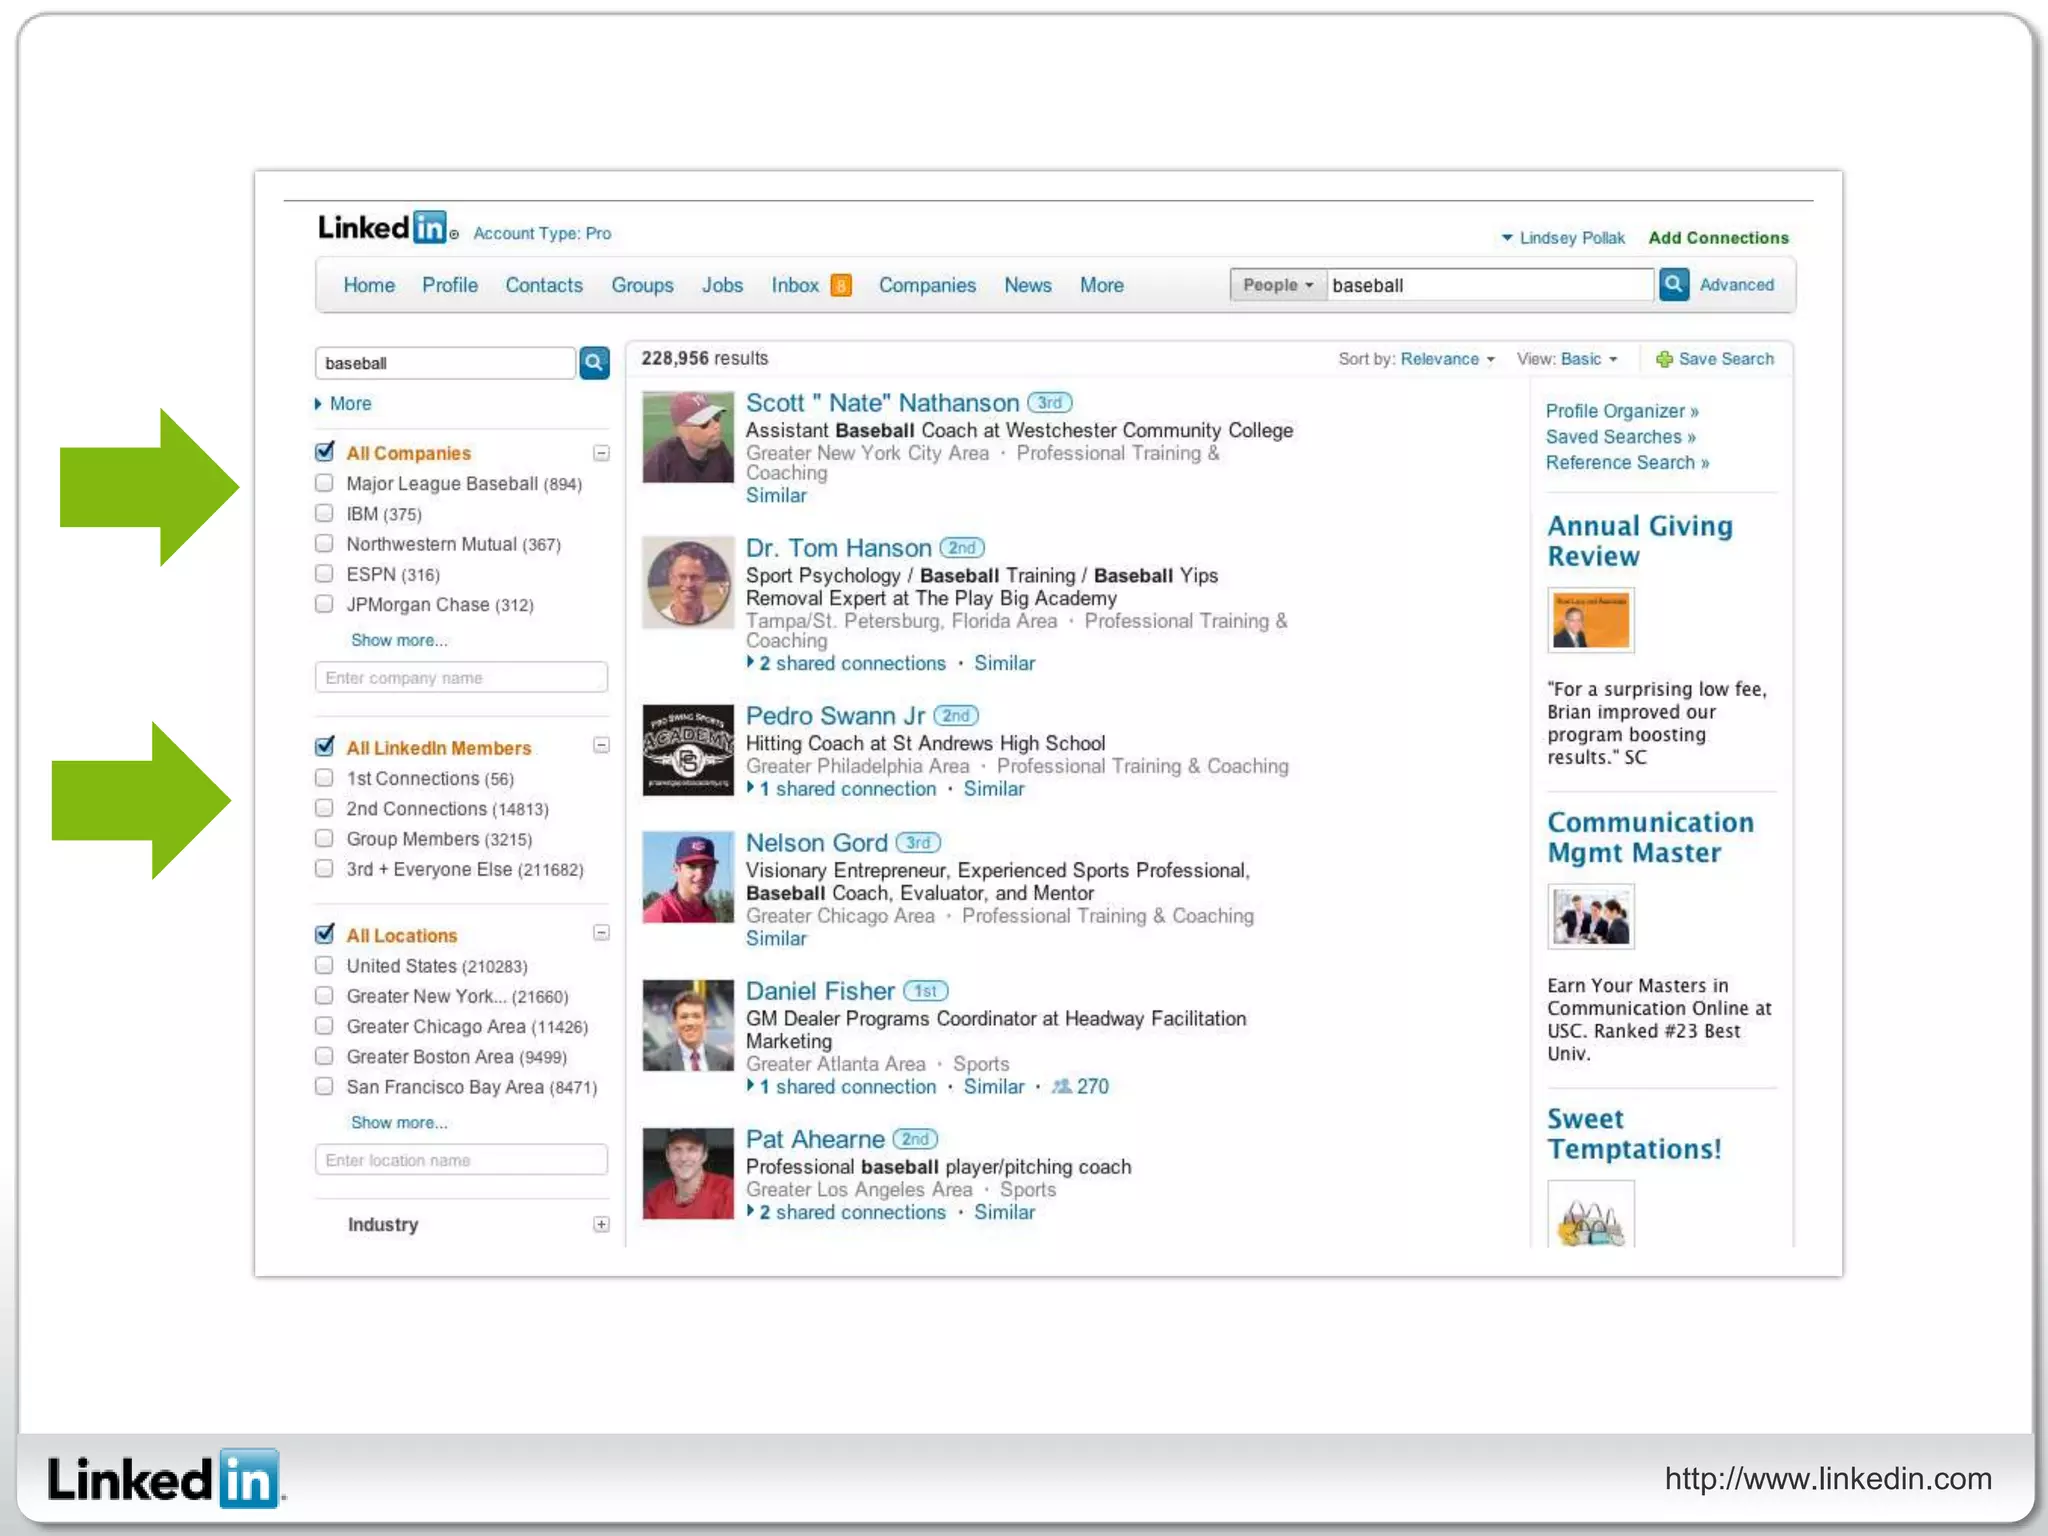This screenshot has height=1536, width=2048.
Task: Check the 2nd Connections filter
Action: click(x=324, y=808)
